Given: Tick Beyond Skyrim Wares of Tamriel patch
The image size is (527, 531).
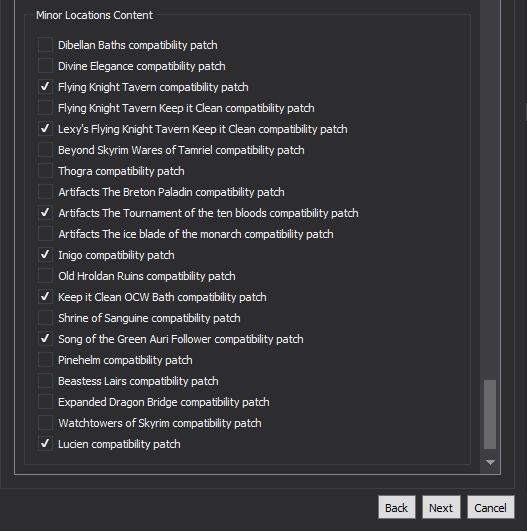Looking at the screenshot, I should point(45,150).
